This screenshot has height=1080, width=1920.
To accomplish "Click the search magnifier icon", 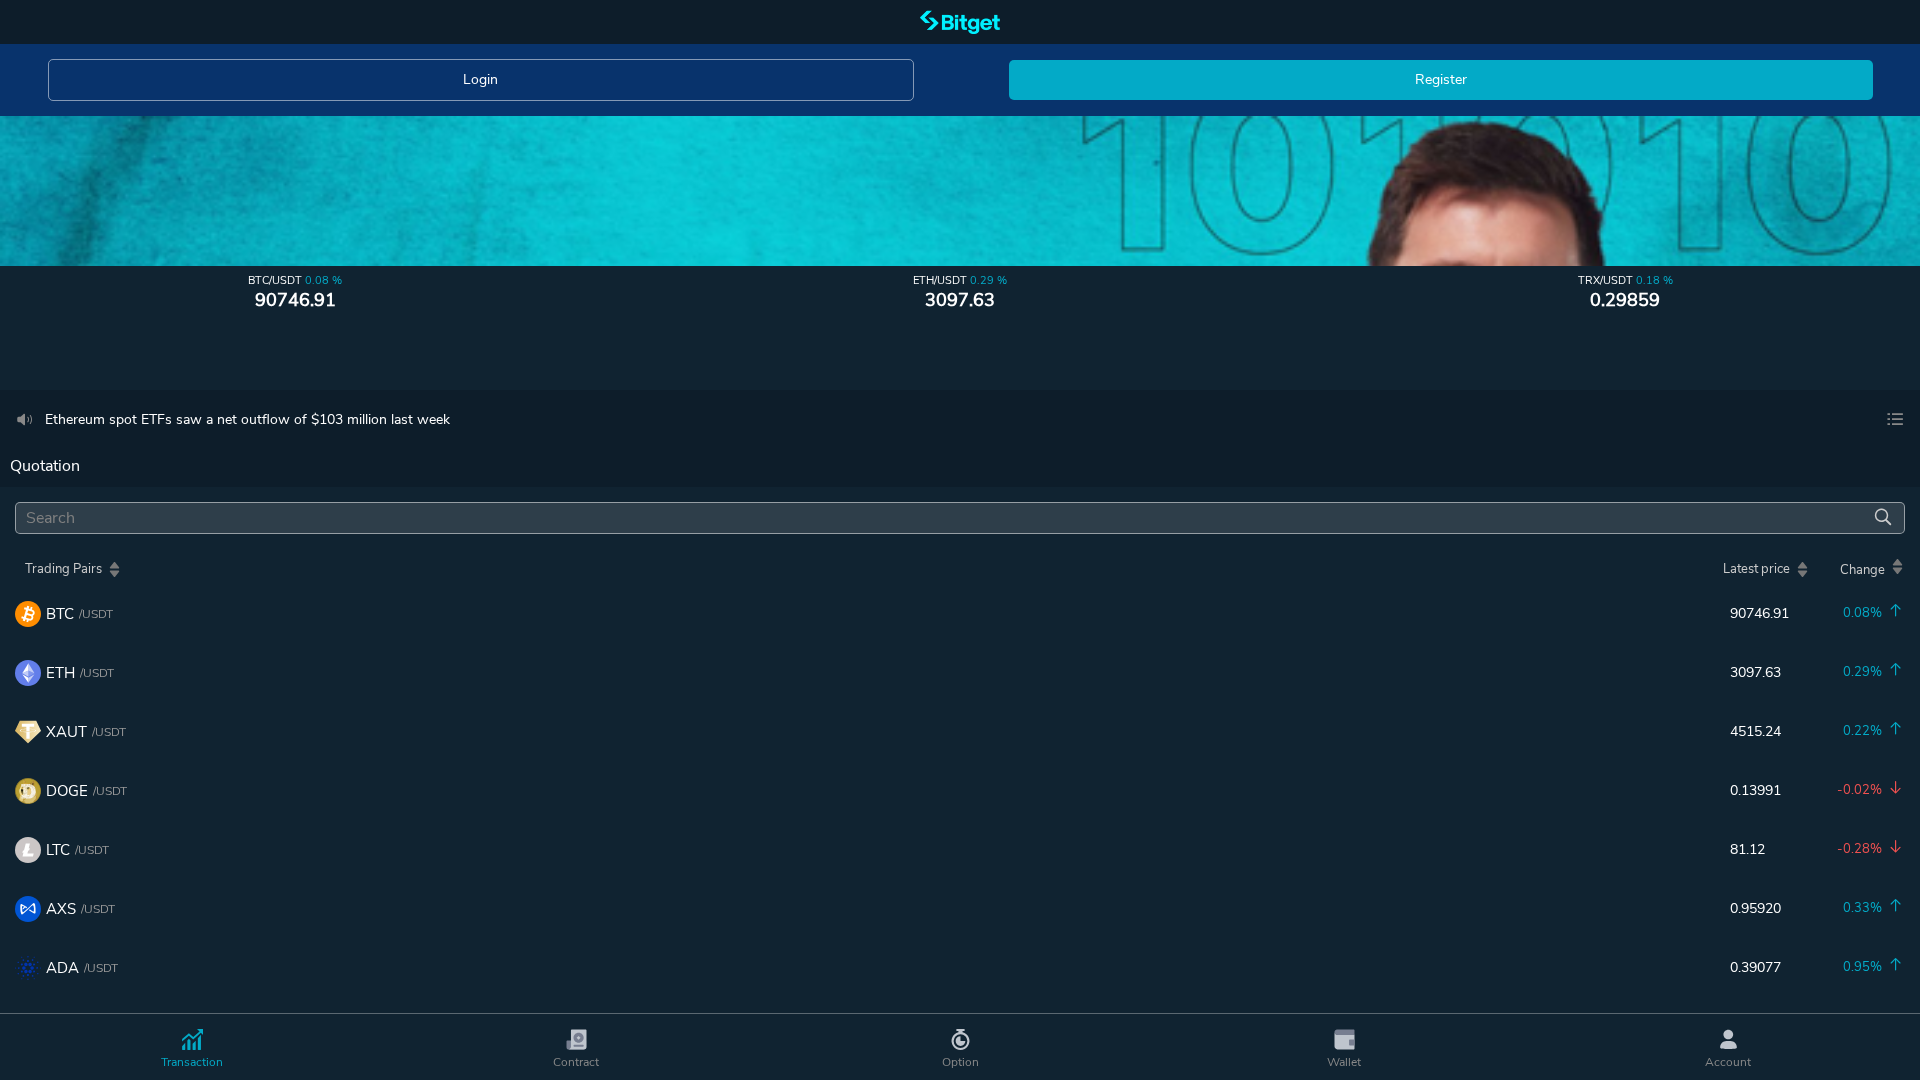I will [x=1882, y=517].
